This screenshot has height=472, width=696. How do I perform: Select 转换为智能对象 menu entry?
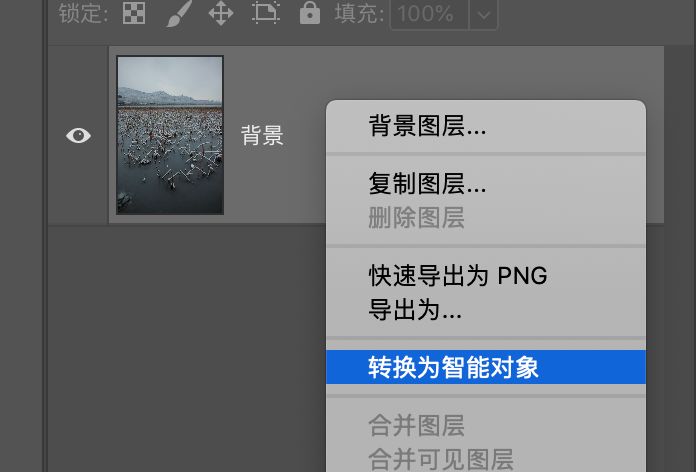point(486,367)
